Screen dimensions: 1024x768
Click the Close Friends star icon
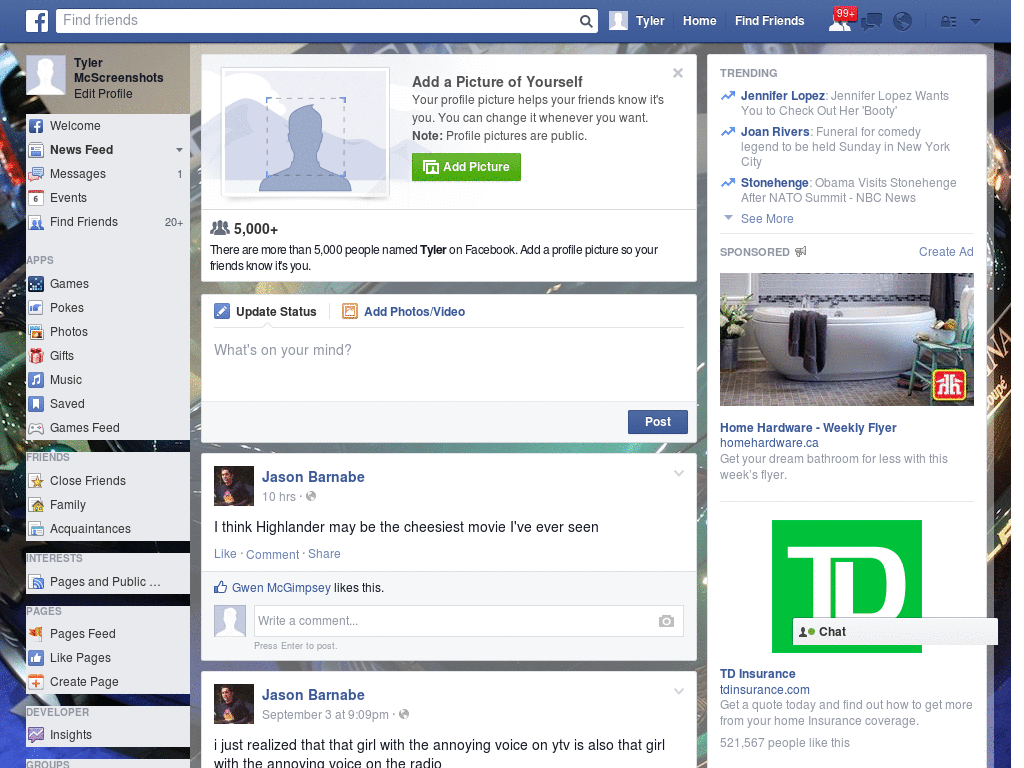point(37,481)
